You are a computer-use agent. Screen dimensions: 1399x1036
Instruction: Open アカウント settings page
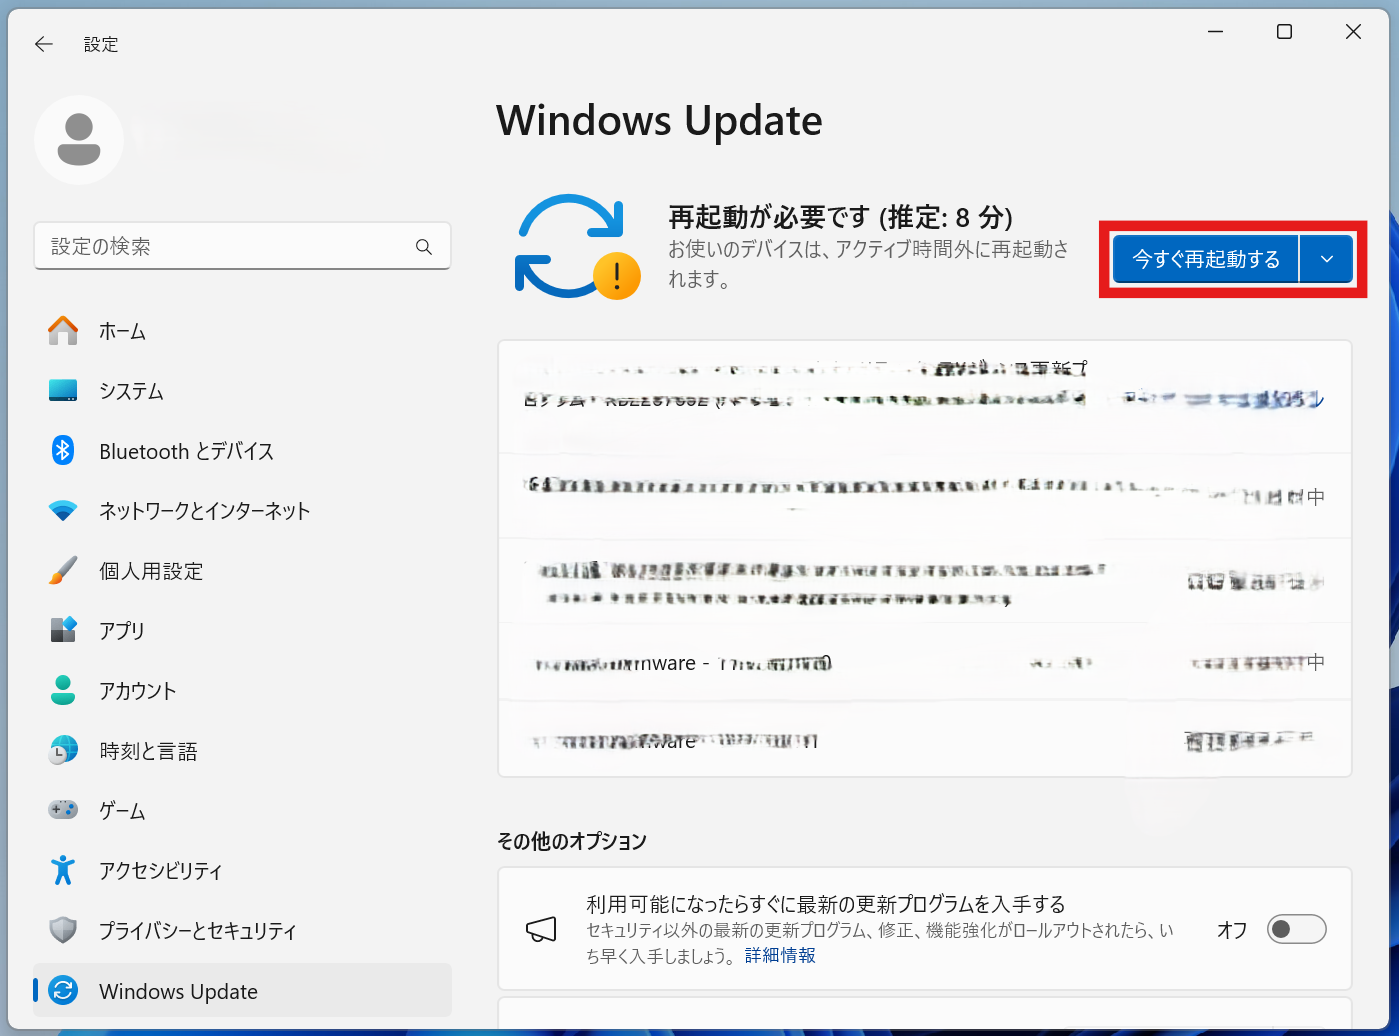point(242,690)
